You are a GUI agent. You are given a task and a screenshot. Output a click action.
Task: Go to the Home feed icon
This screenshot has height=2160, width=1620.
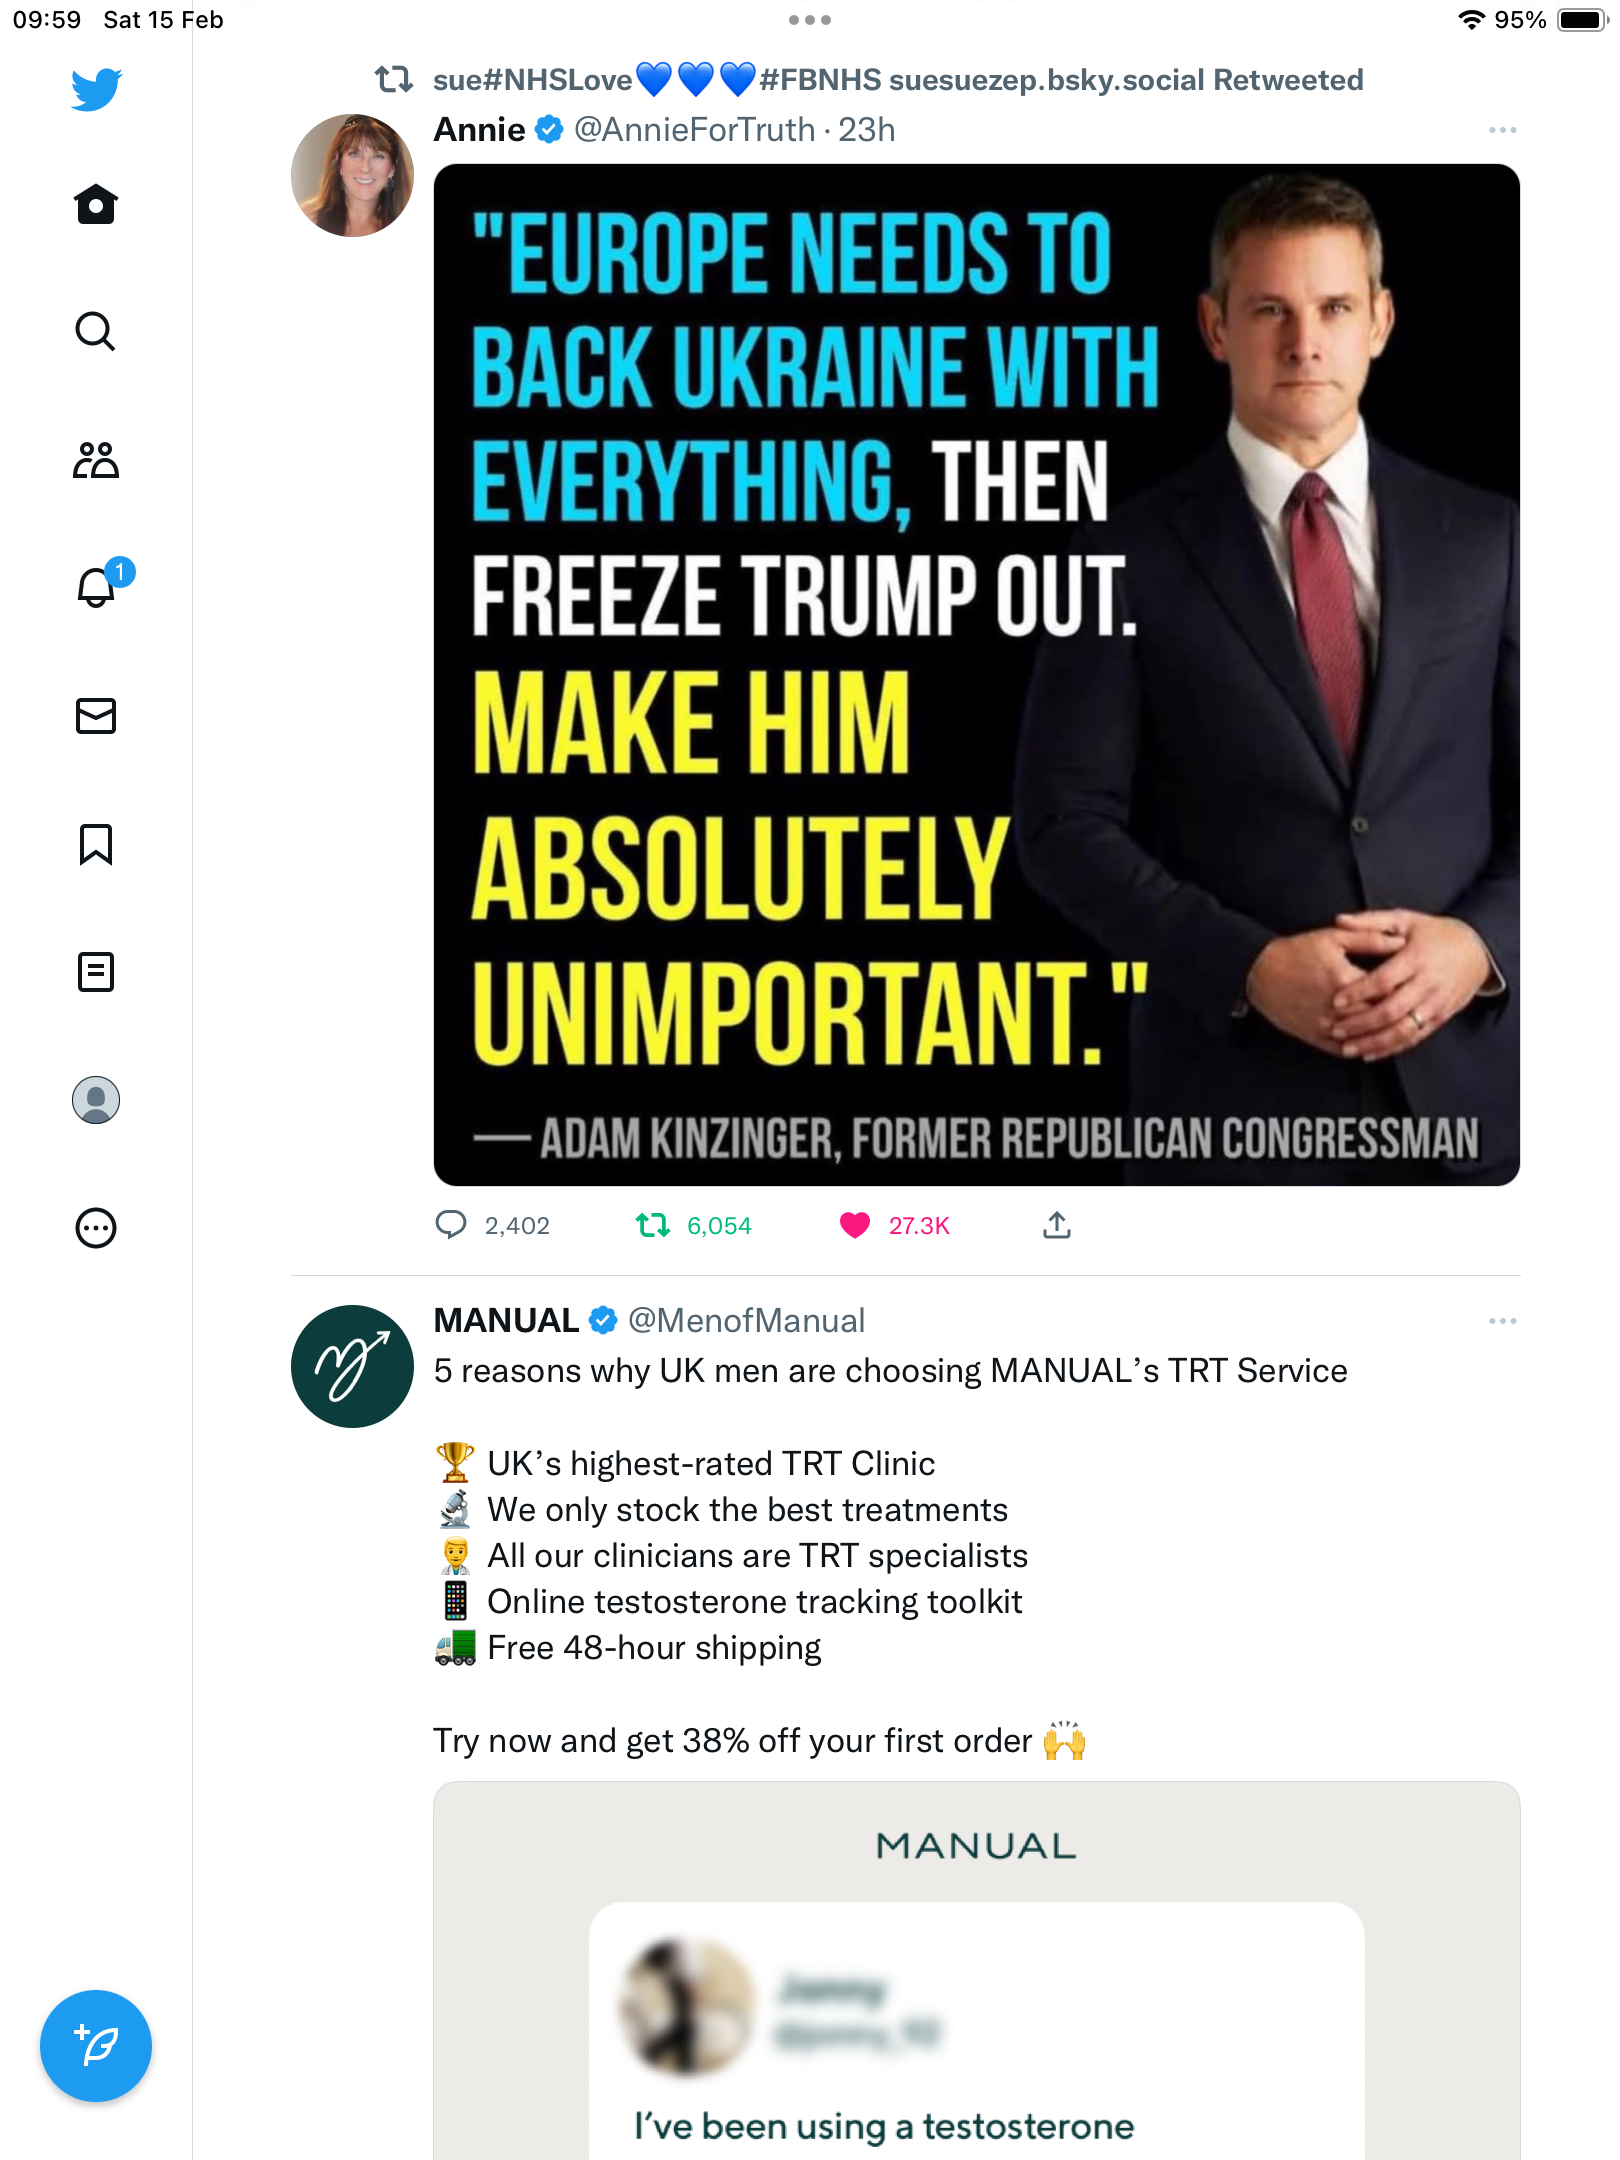click(96, 204)
